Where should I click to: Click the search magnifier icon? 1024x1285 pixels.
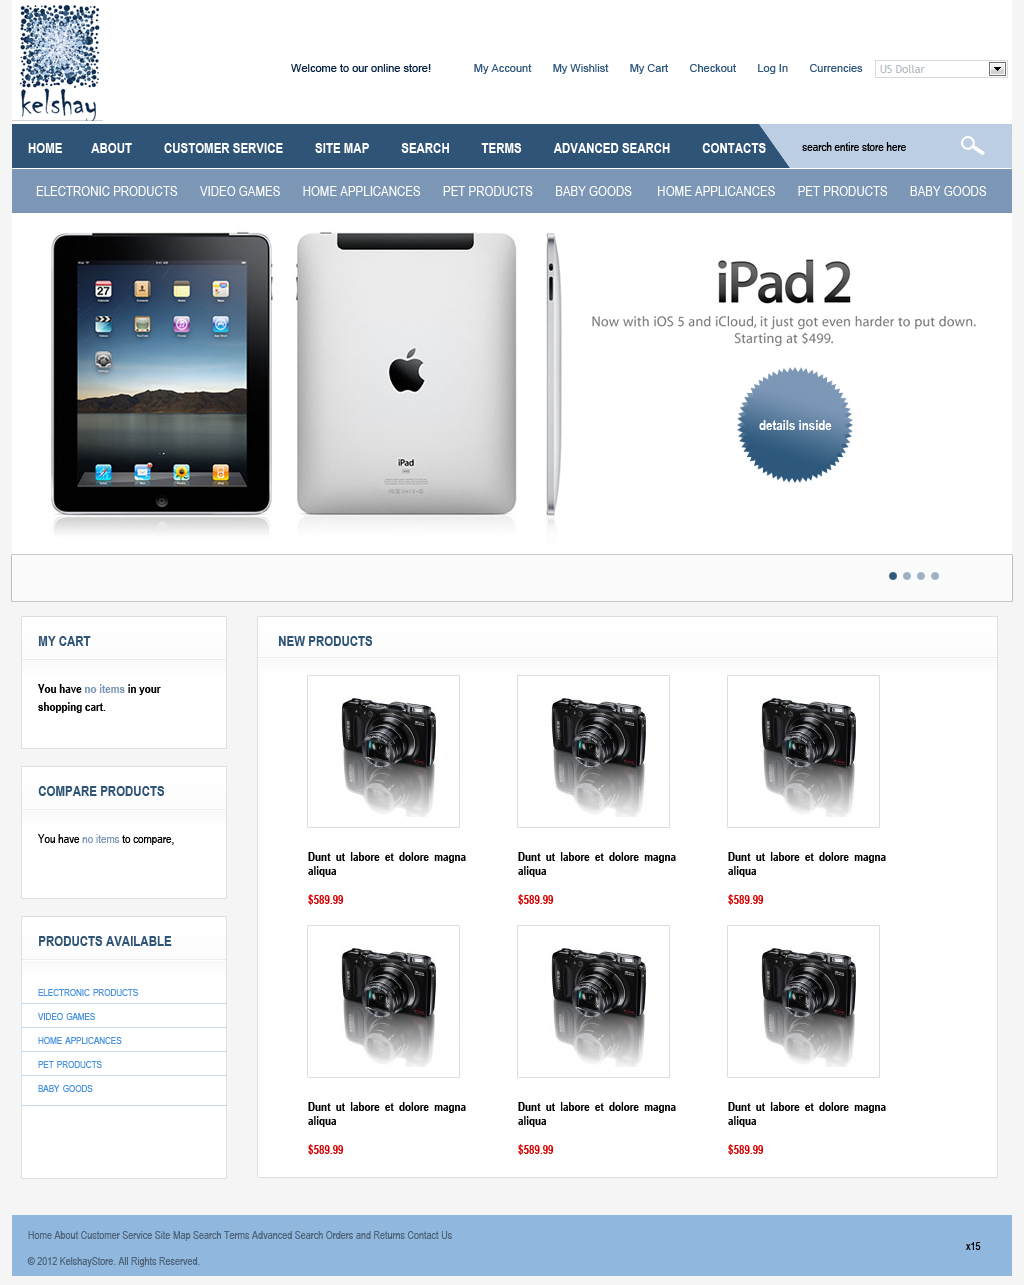click(x=972, y=146)
